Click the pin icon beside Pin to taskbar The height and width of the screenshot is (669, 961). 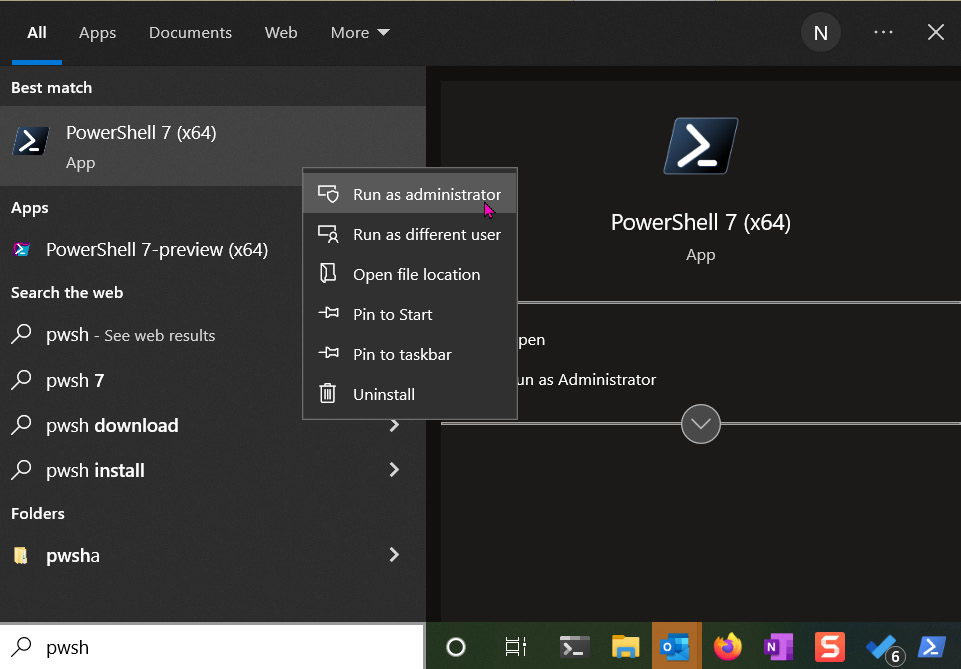329,353
